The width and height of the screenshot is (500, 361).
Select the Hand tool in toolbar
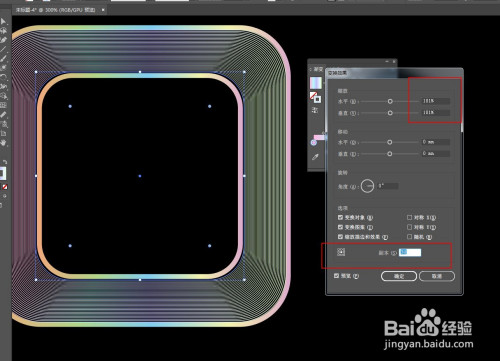pyautogui.click(x=3, y=143)
